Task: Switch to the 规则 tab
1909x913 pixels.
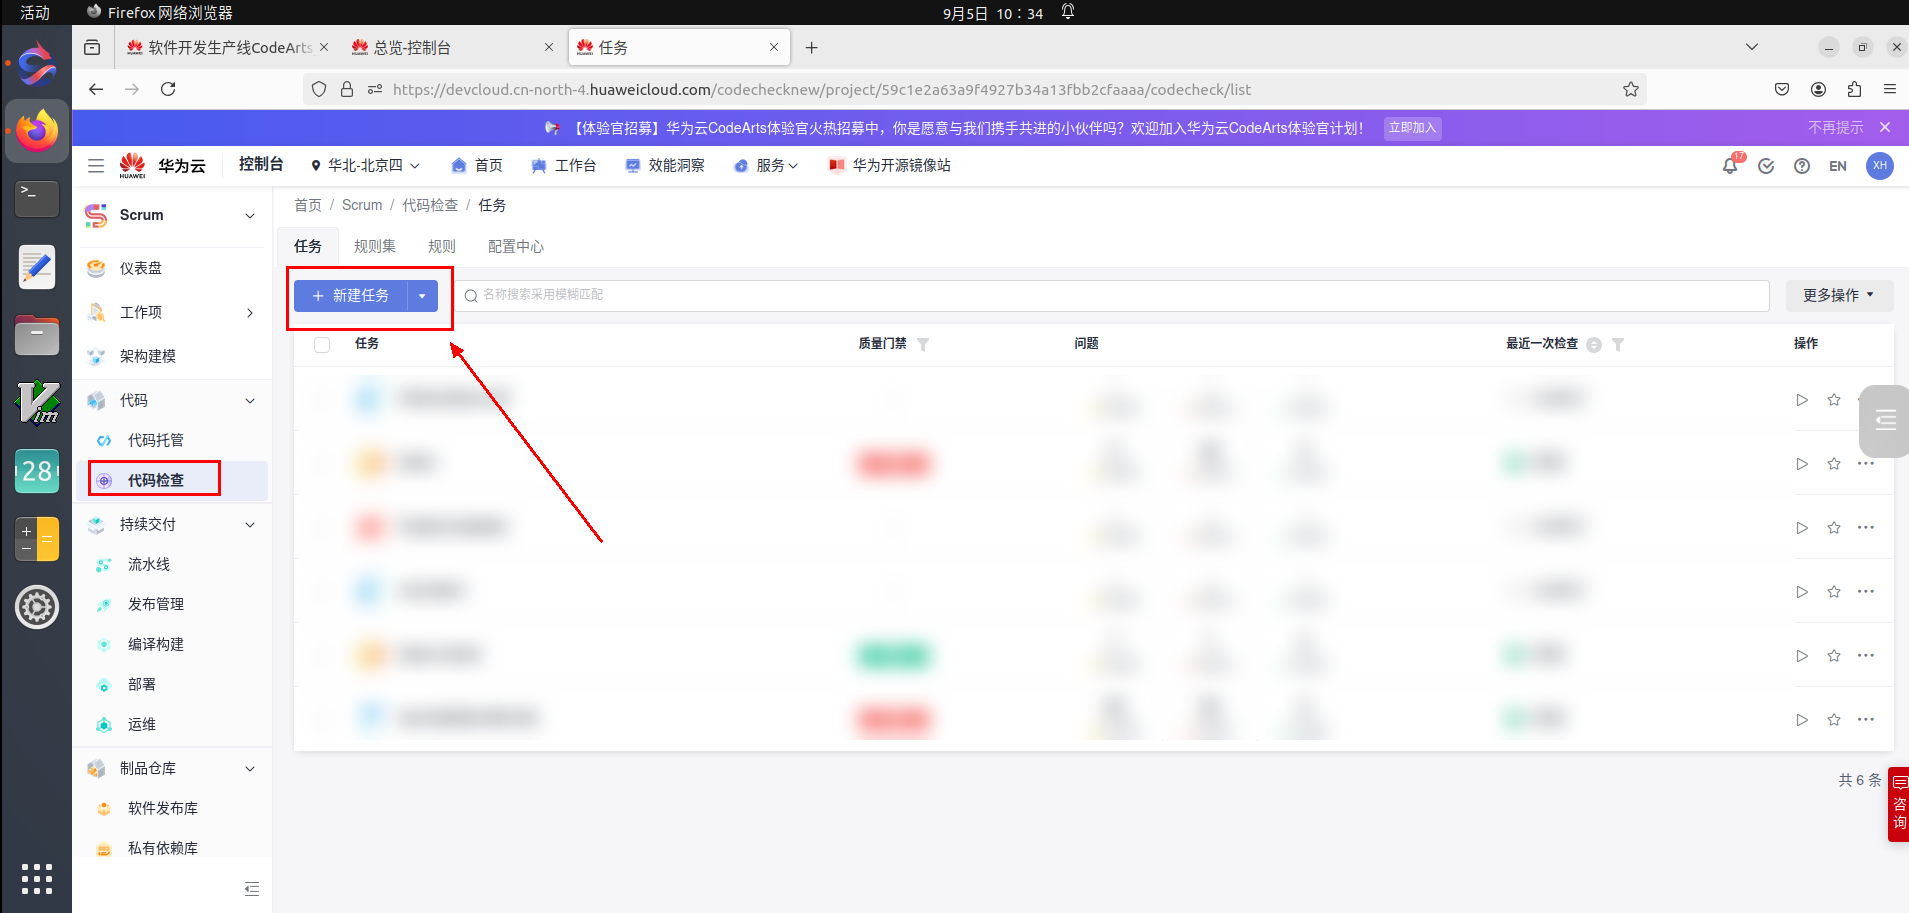Action: click(x=442, y=246)
